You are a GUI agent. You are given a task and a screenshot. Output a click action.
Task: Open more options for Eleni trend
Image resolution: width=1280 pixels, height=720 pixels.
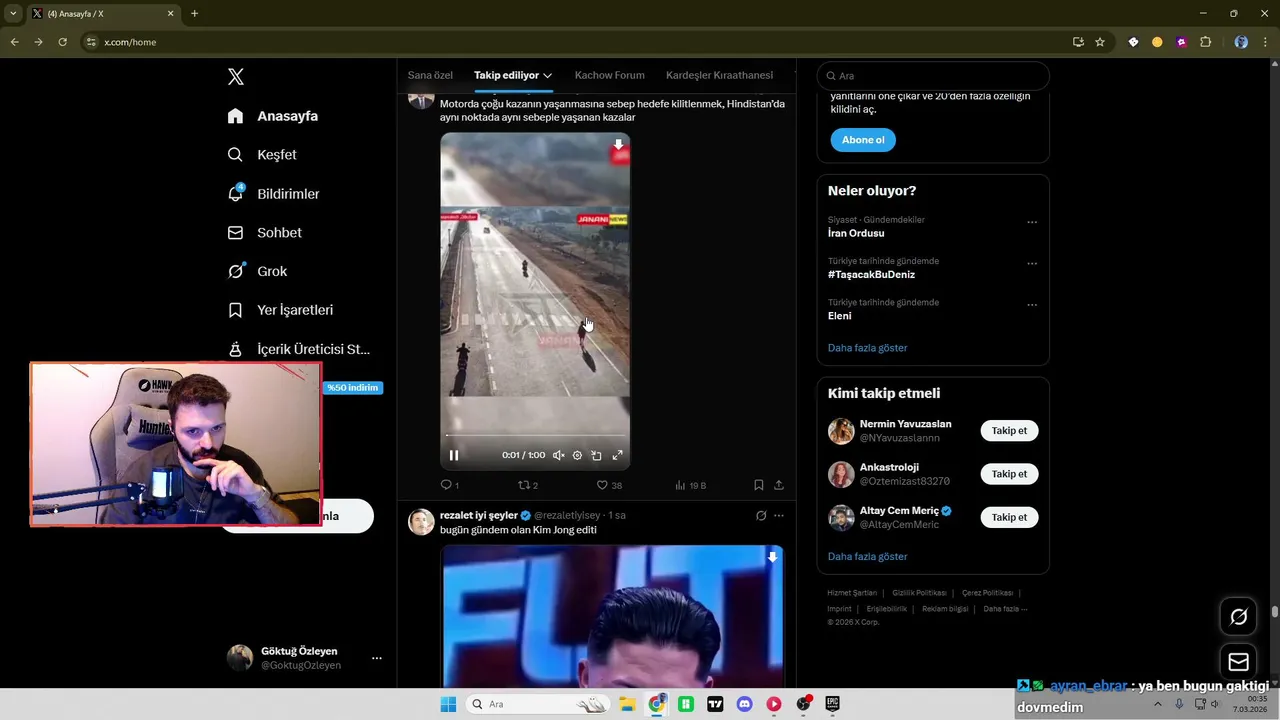pyautogui.click(x=1032, y=305)
